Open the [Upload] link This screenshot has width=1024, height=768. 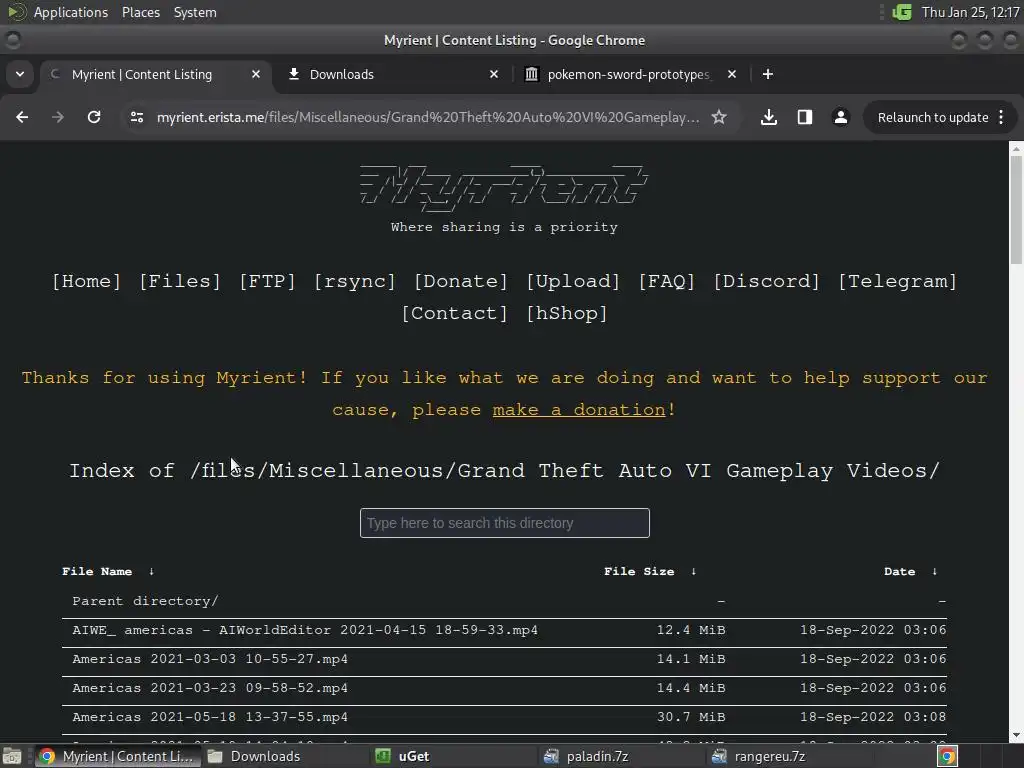573,281
